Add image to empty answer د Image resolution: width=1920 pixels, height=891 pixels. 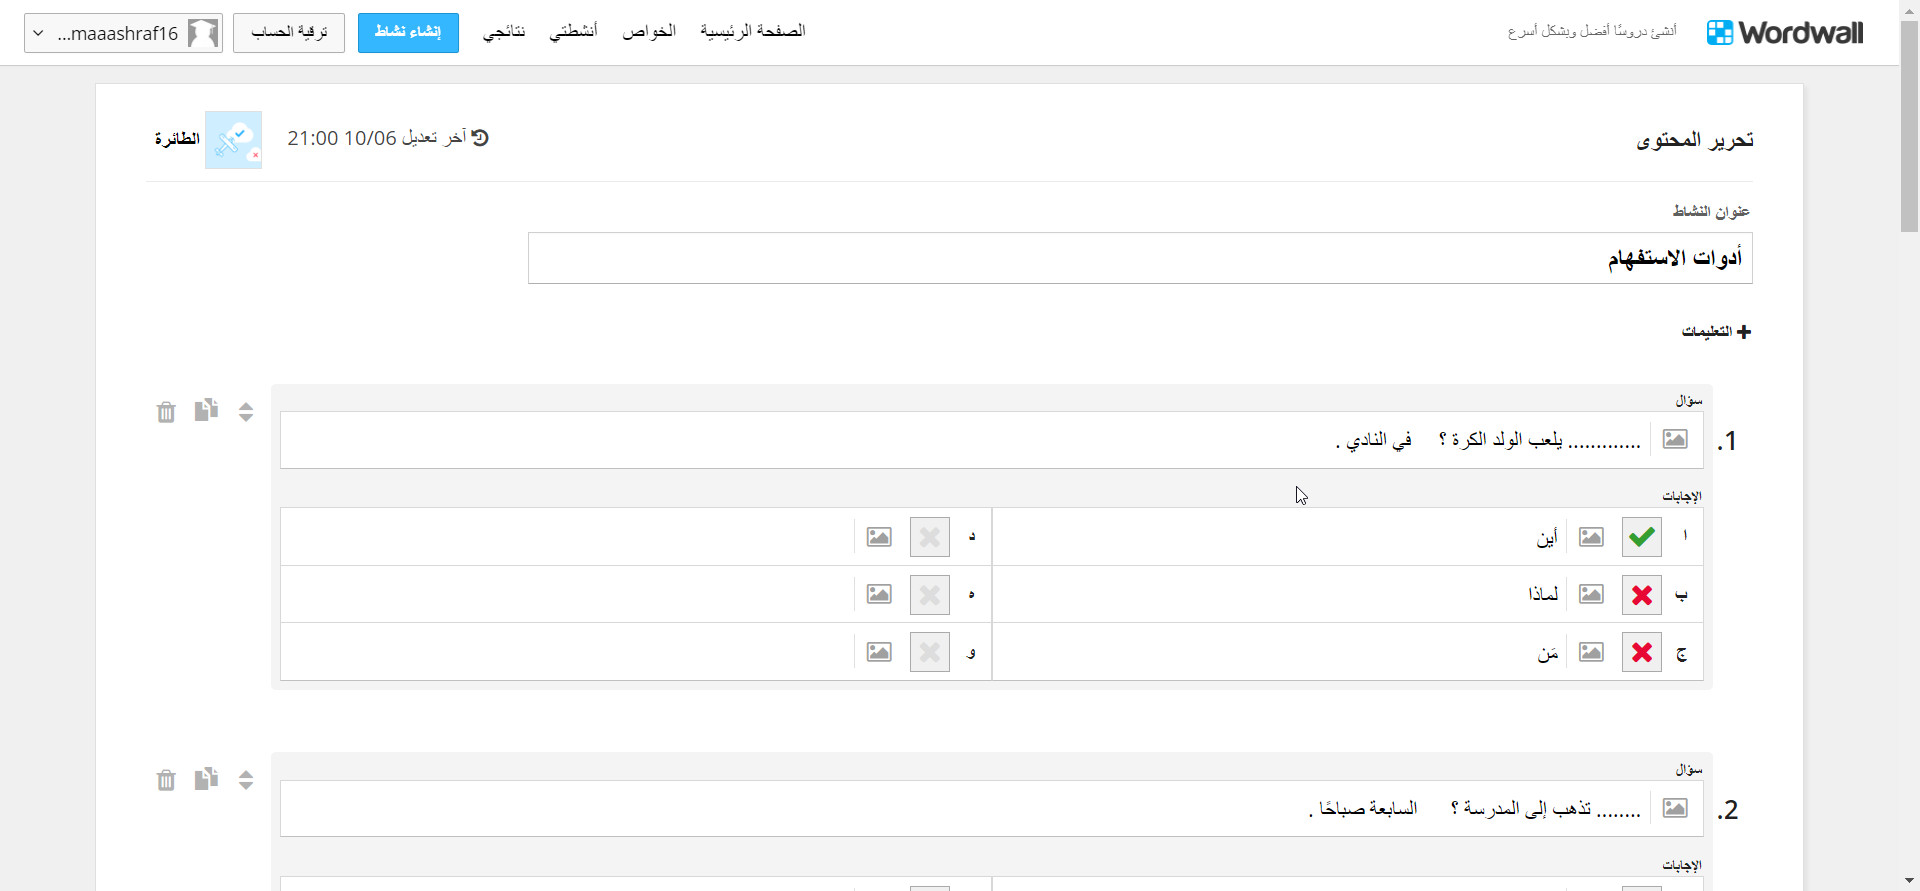pyautogui.click(x=879, y=537)
